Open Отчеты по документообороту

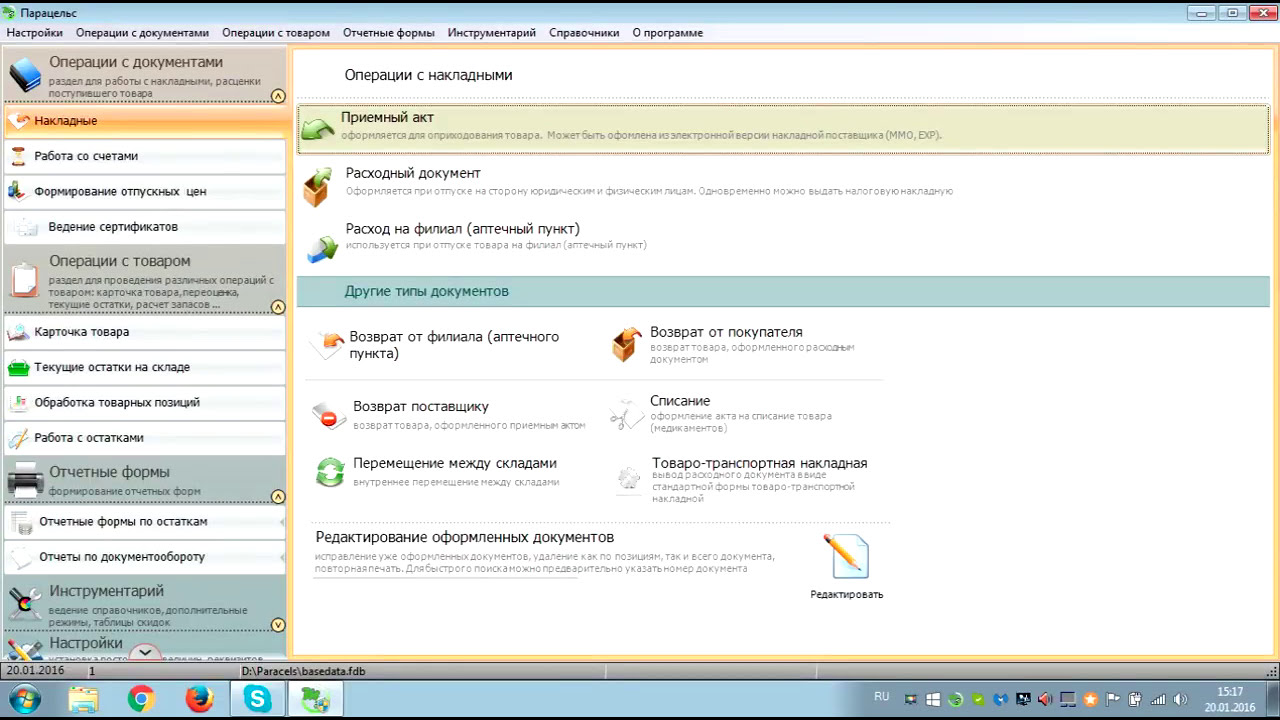145,557
